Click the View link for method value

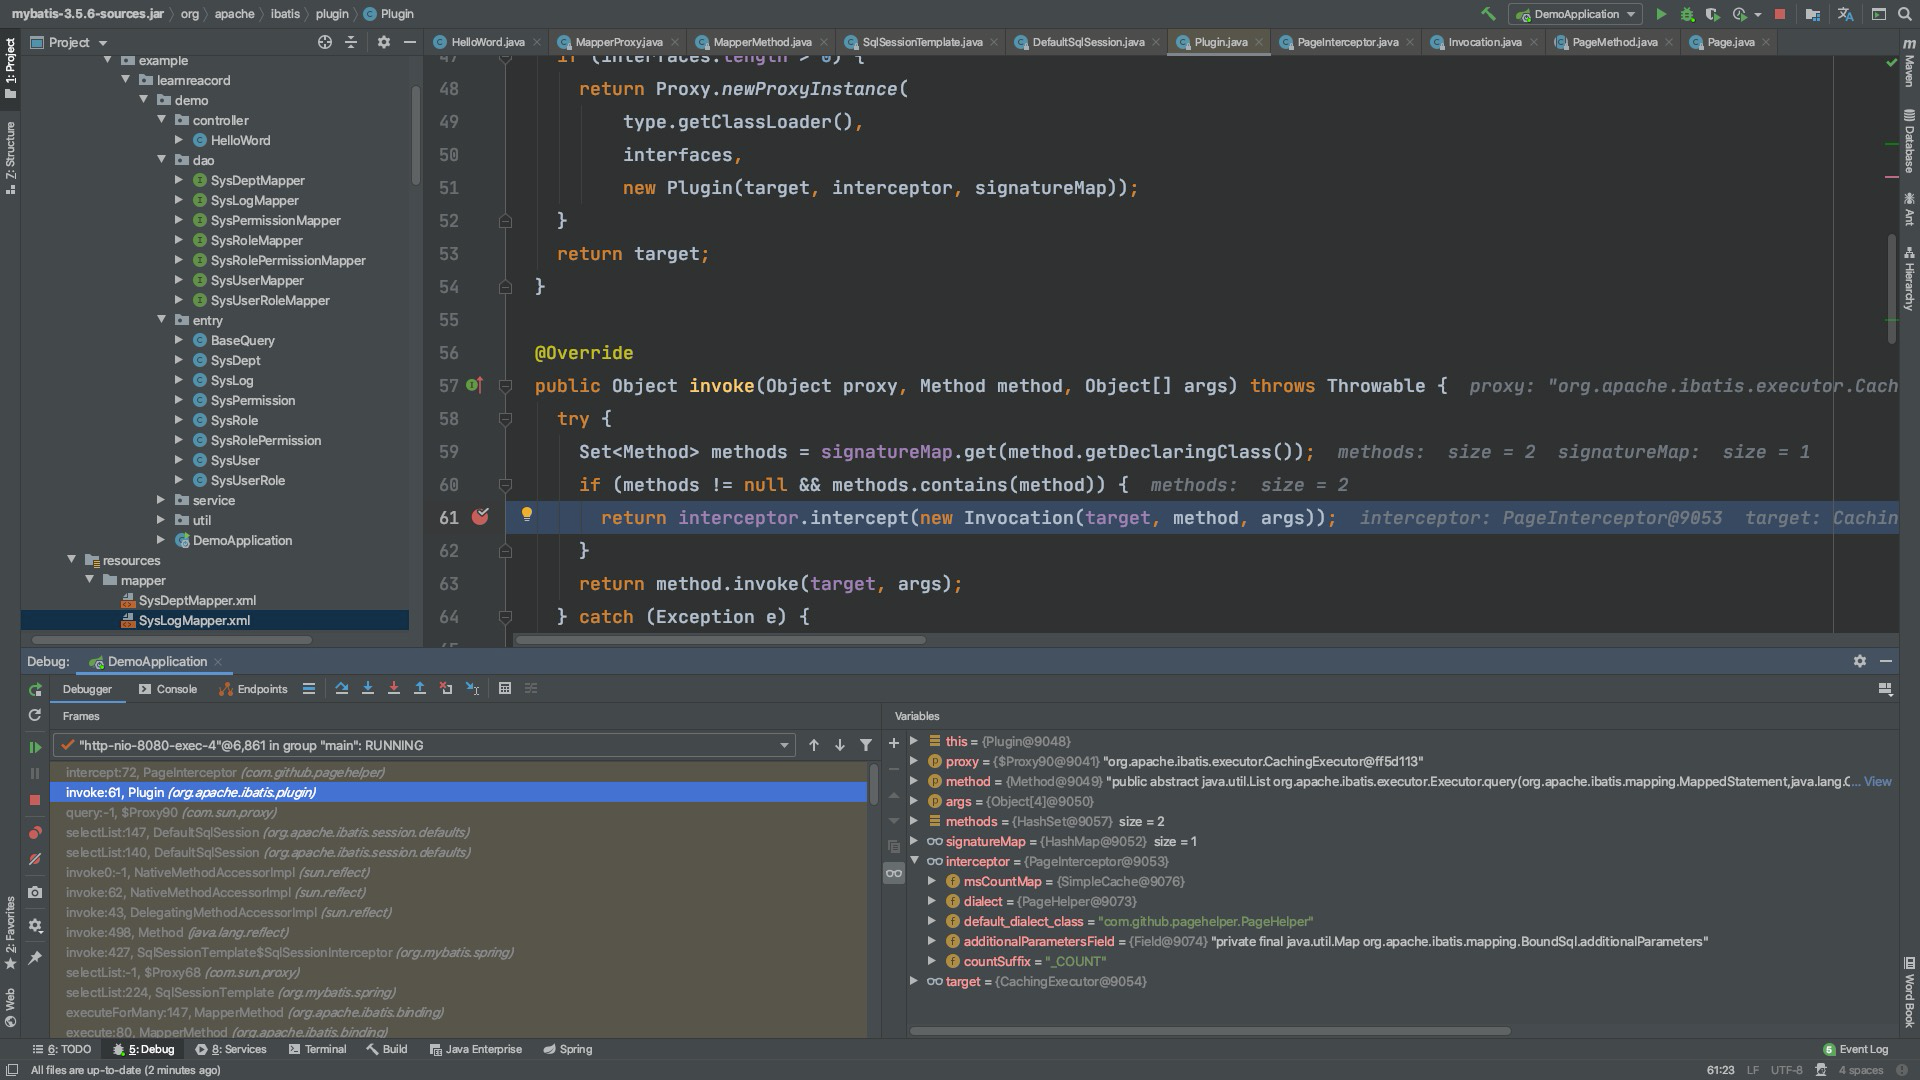pos(1877,781)
